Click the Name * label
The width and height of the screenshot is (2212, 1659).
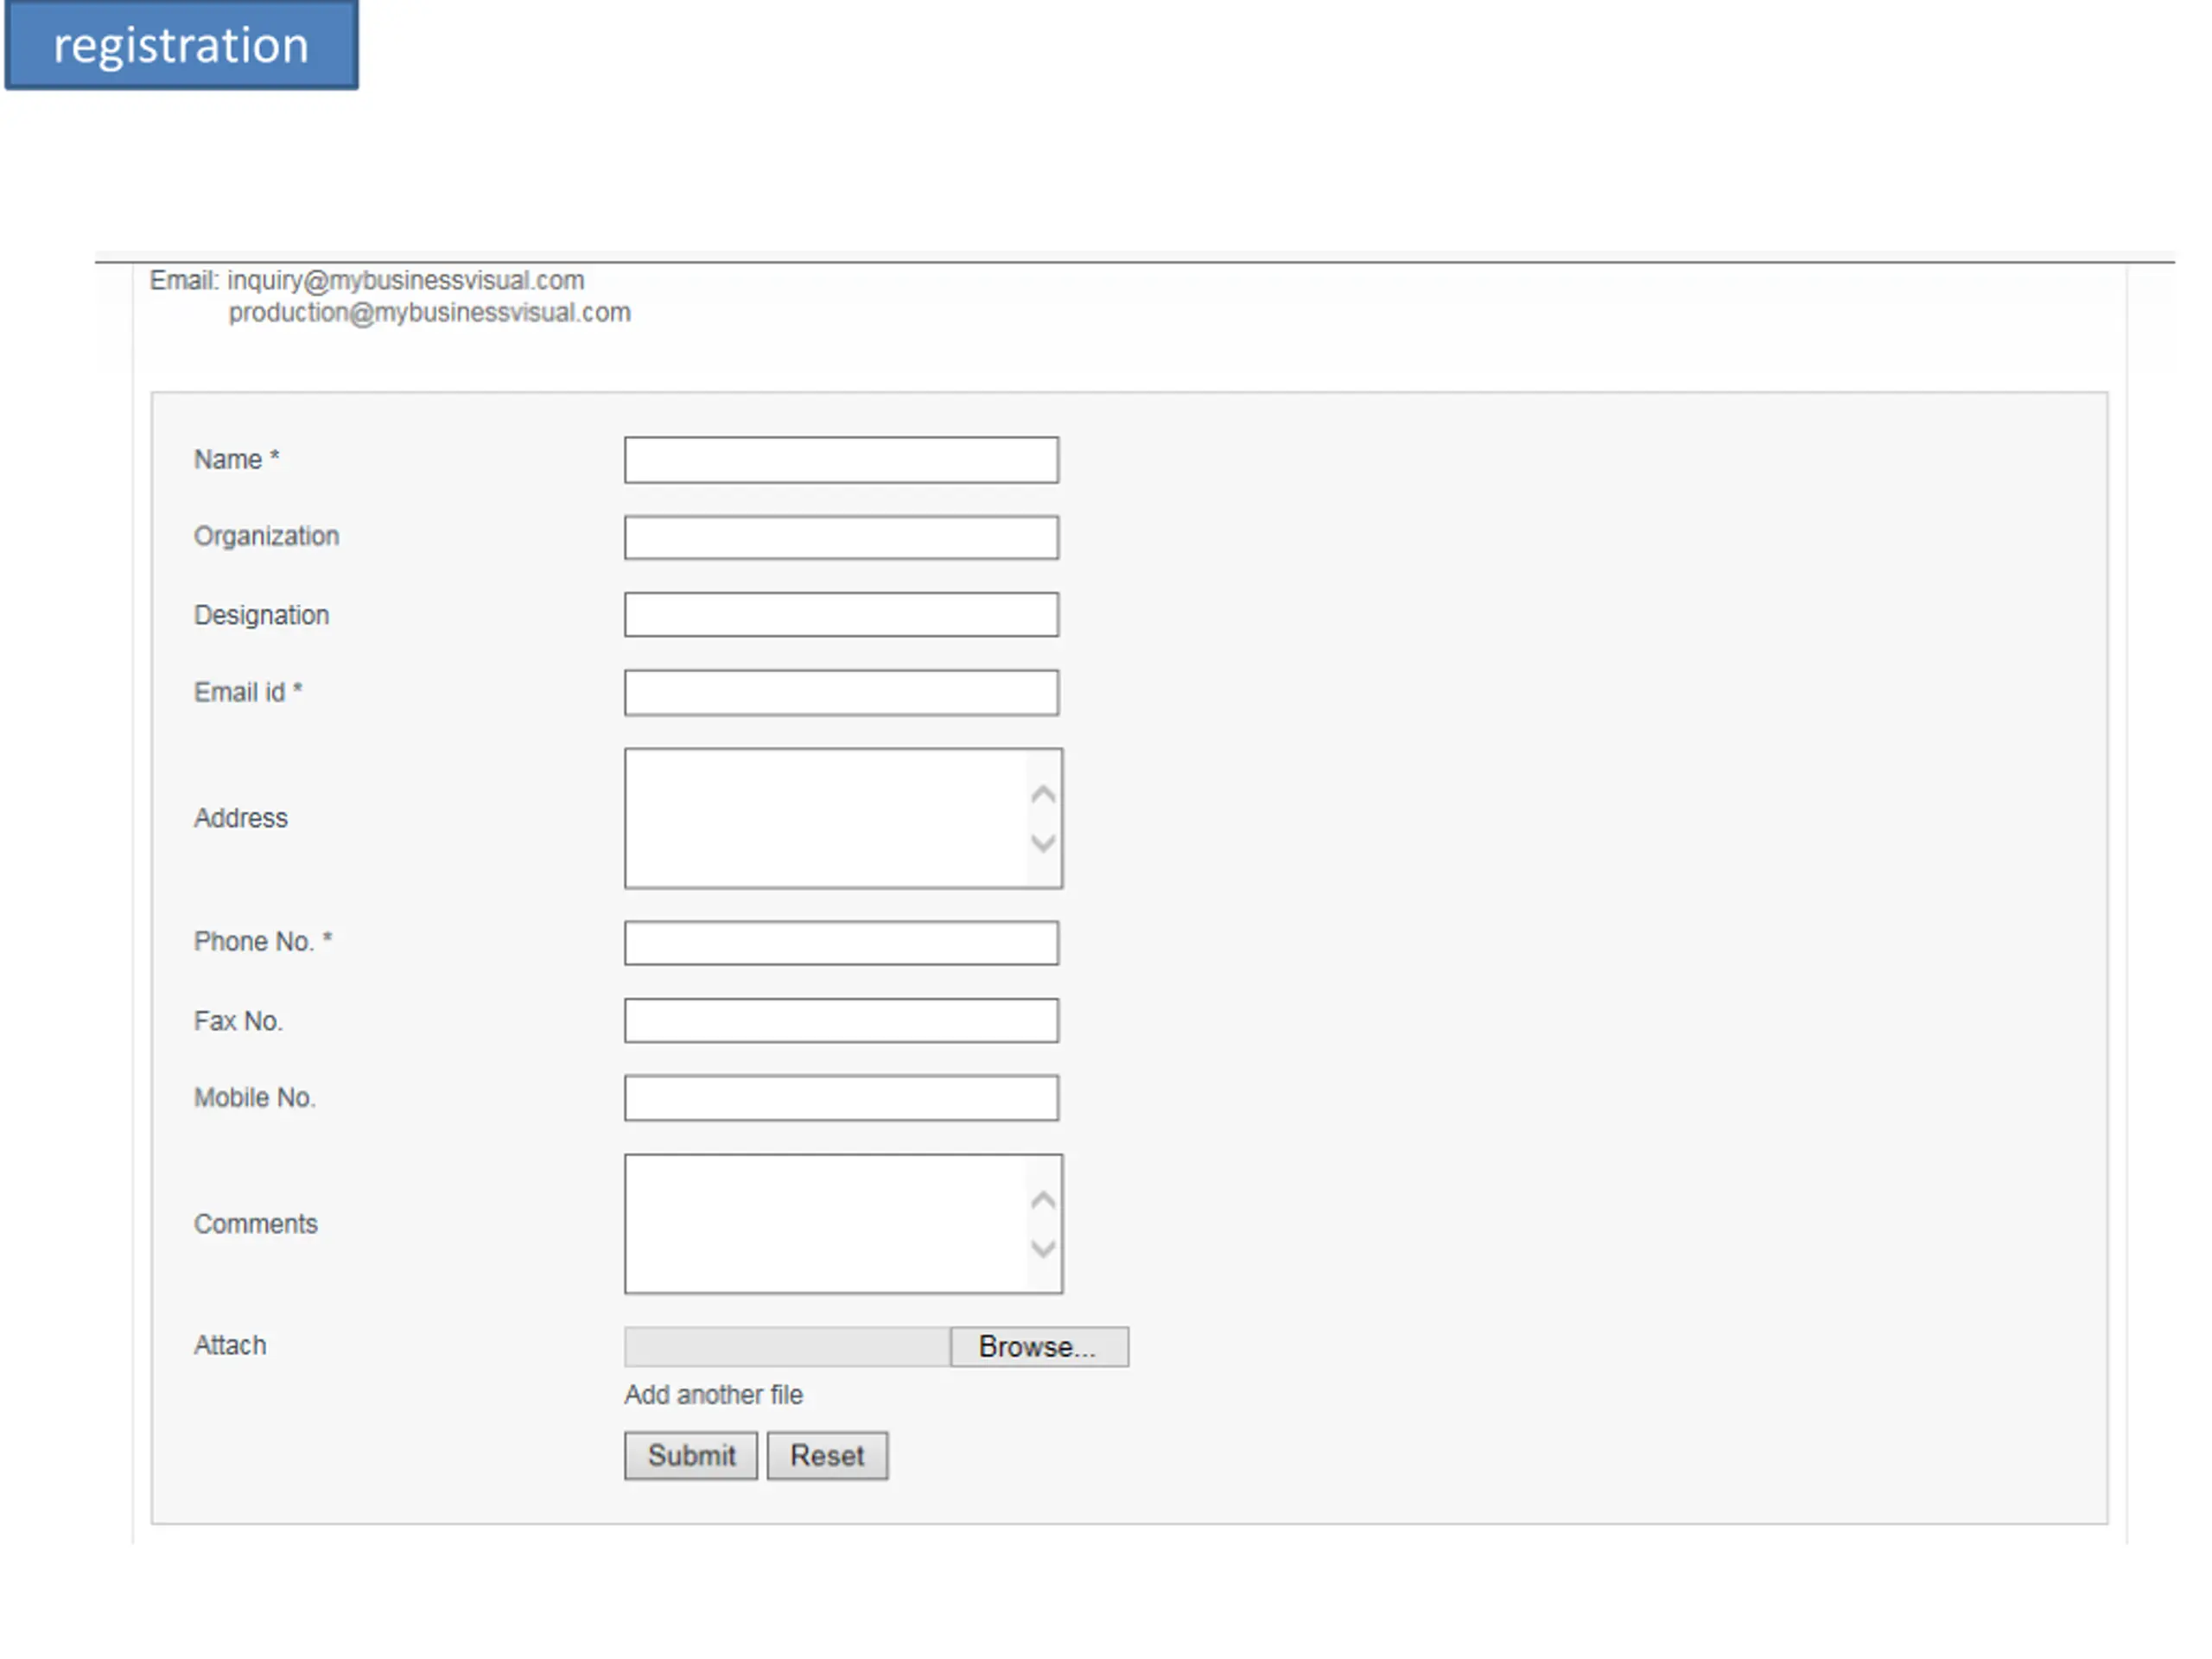click(237, 460)
